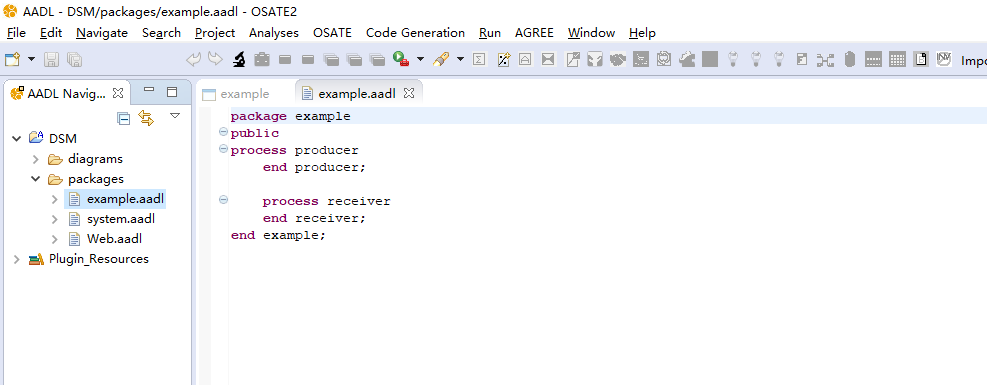This screenshot has width=987, height=385.
Task: Open the External Tools dropdown arrow
Action: (x=420, y=59)
